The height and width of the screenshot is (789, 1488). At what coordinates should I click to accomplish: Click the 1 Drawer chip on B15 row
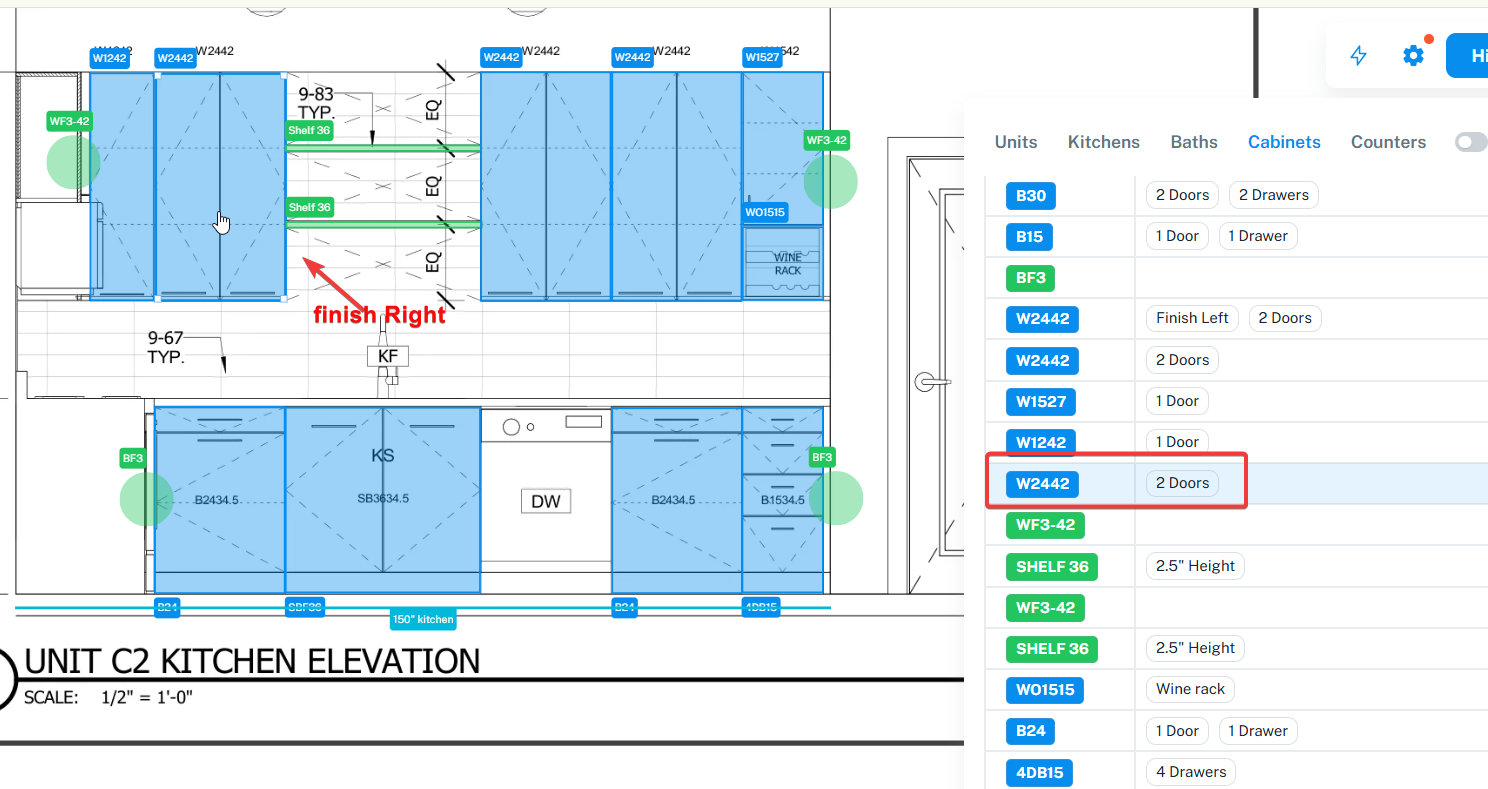click(1258, 236)
